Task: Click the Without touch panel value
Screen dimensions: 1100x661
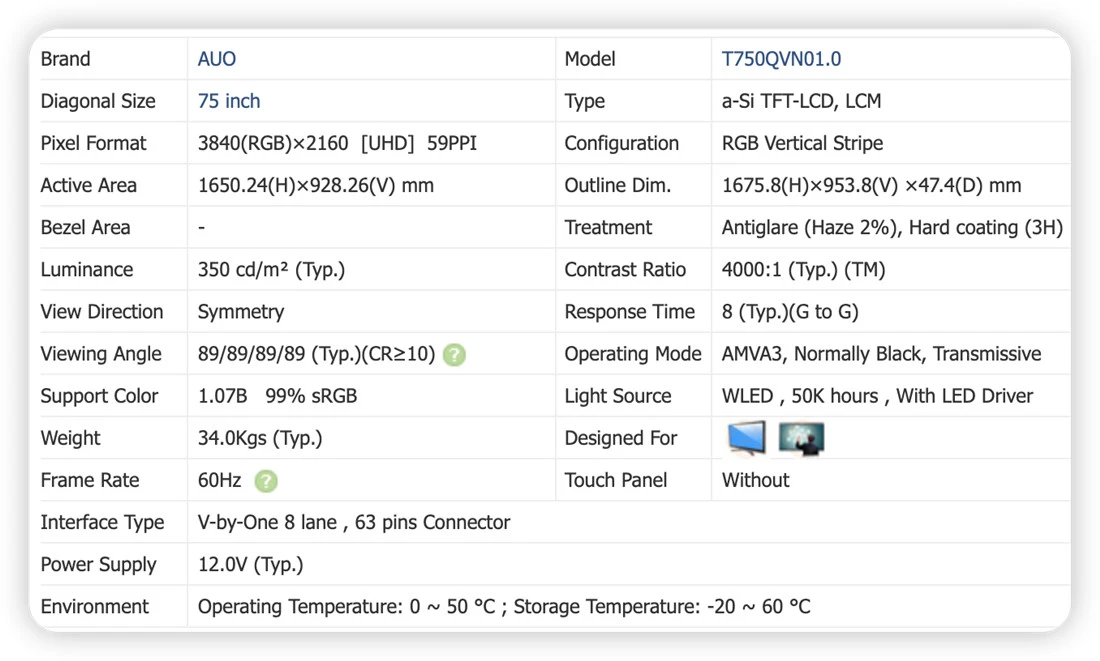Action: [756, 480]
